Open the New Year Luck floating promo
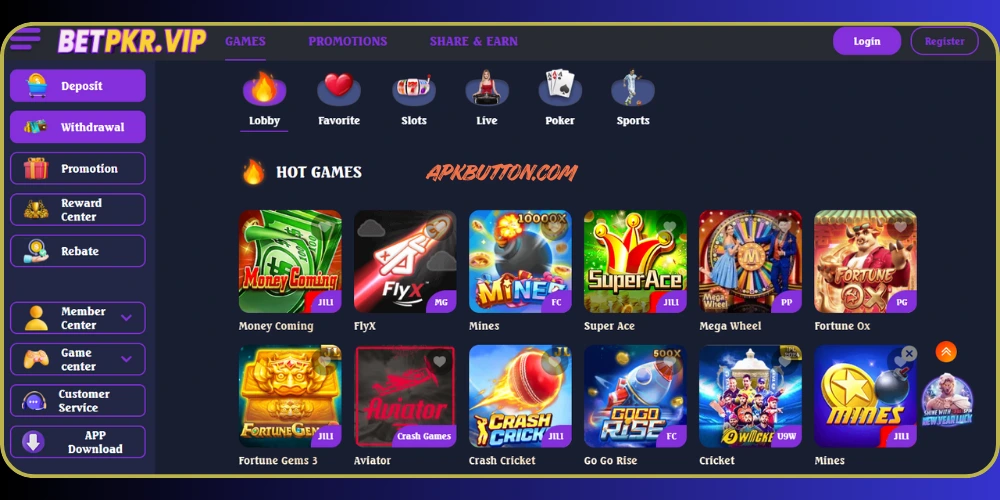Screen dimensions: 1000x500 (x=947, y=400)
